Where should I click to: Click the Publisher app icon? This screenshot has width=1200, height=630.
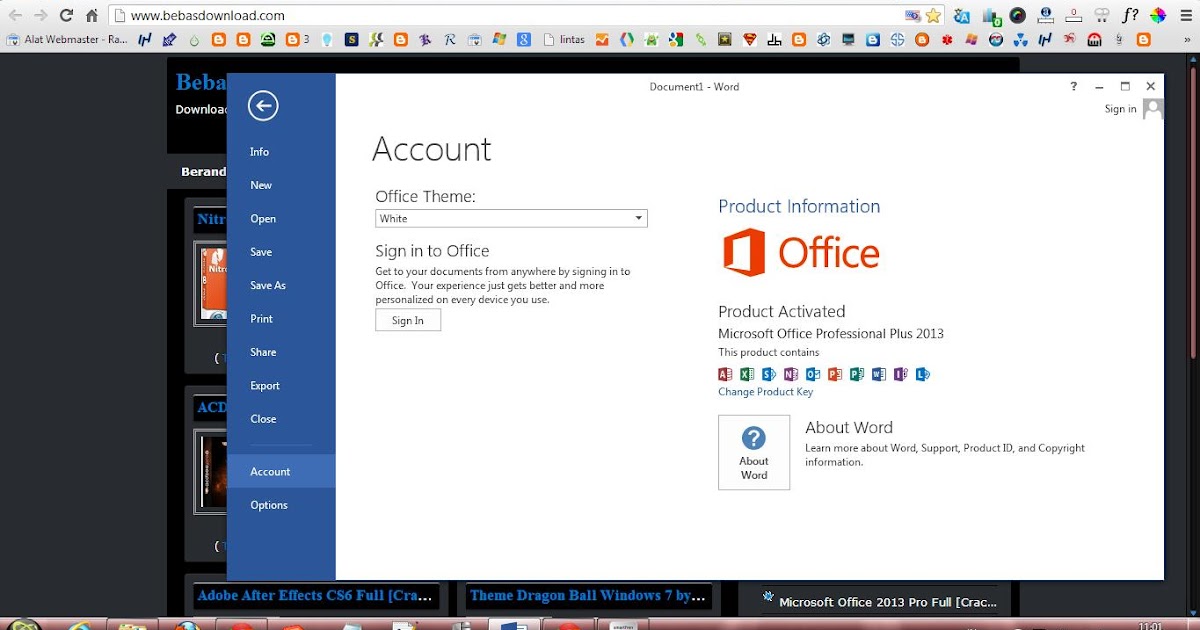(x=857, y=374)
